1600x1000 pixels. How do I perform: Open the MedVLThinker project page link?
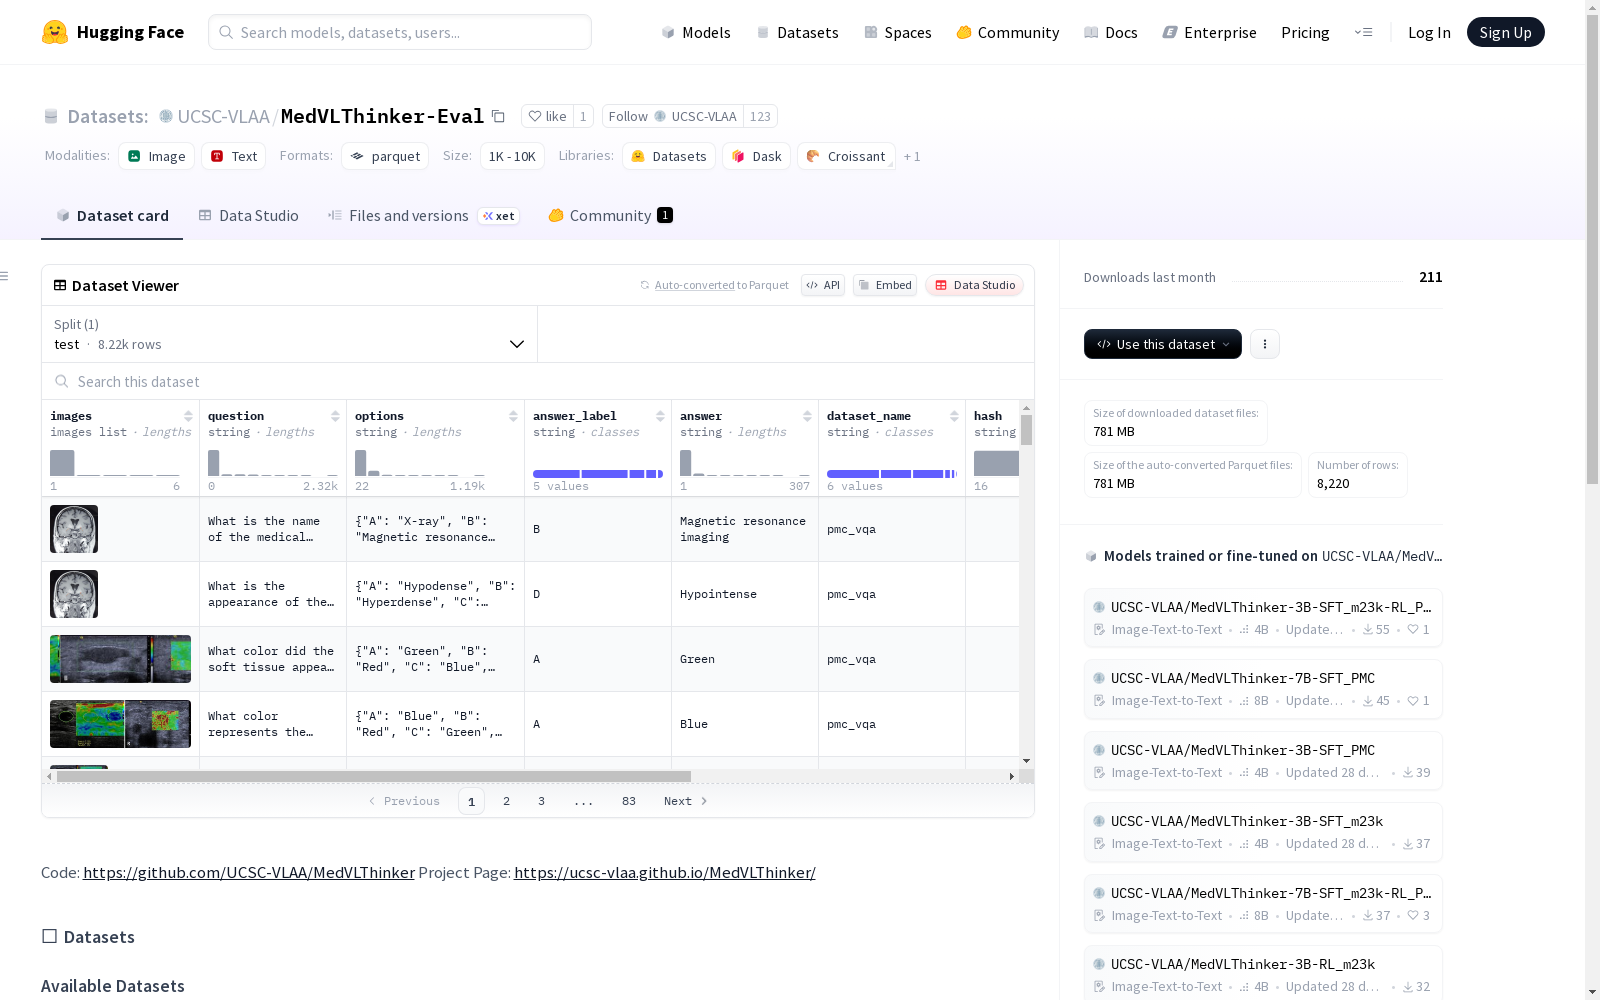click(x=665, y=872)
